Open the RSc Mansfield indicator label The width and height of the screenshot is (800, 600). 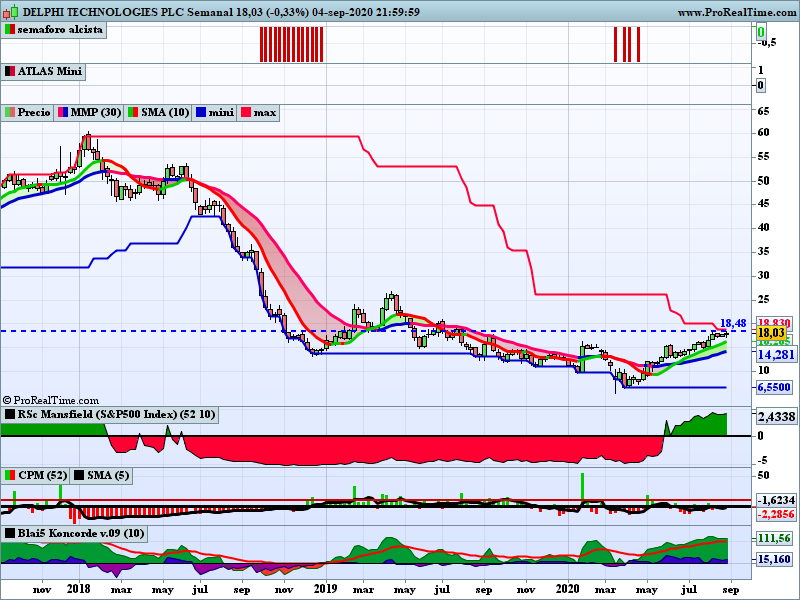click(x=116, y=414)
